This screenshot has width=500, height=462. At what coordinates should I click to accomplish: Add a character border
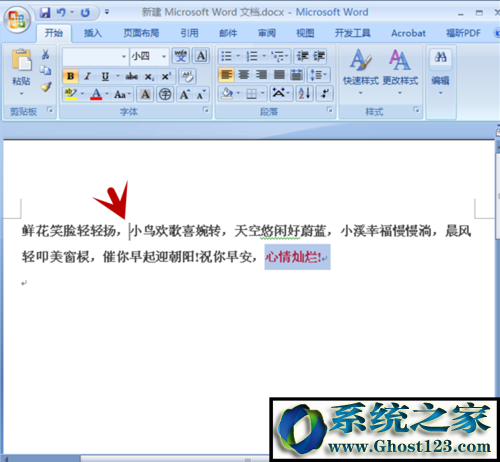pos(201,56)
